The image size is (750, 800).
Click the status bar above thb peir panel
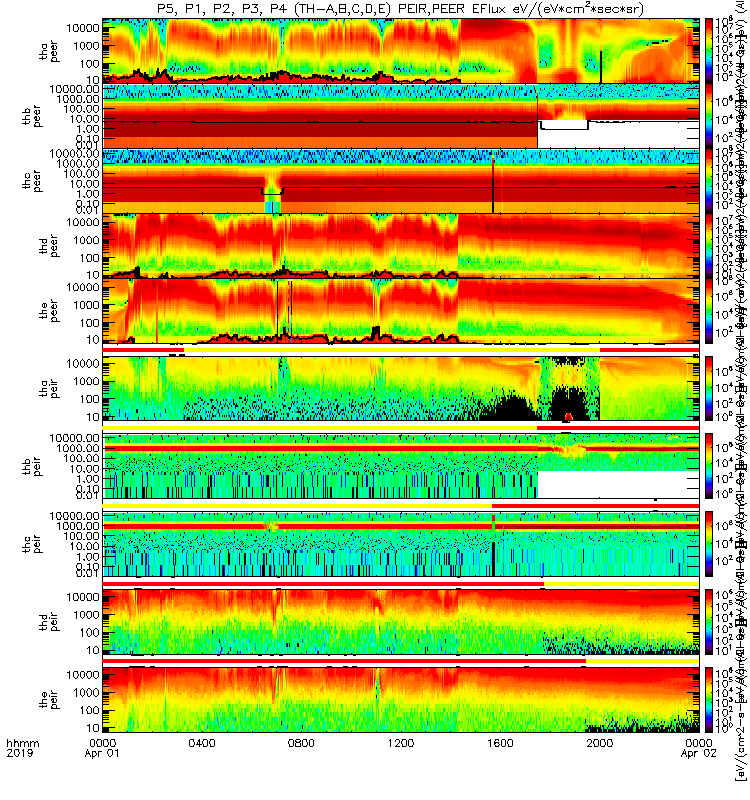401,428
